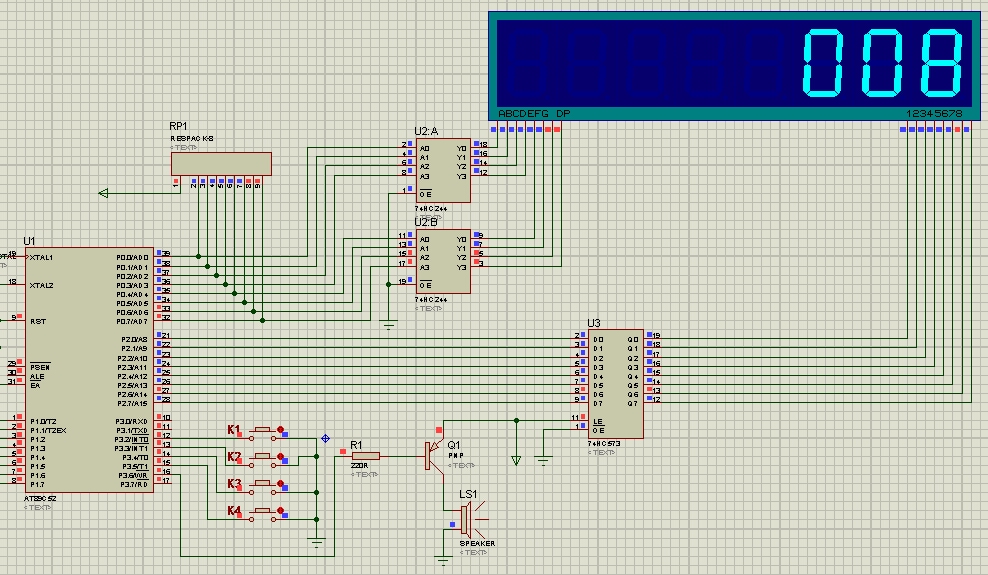Select the ground symbol below U2:B

tap(389, 322)
